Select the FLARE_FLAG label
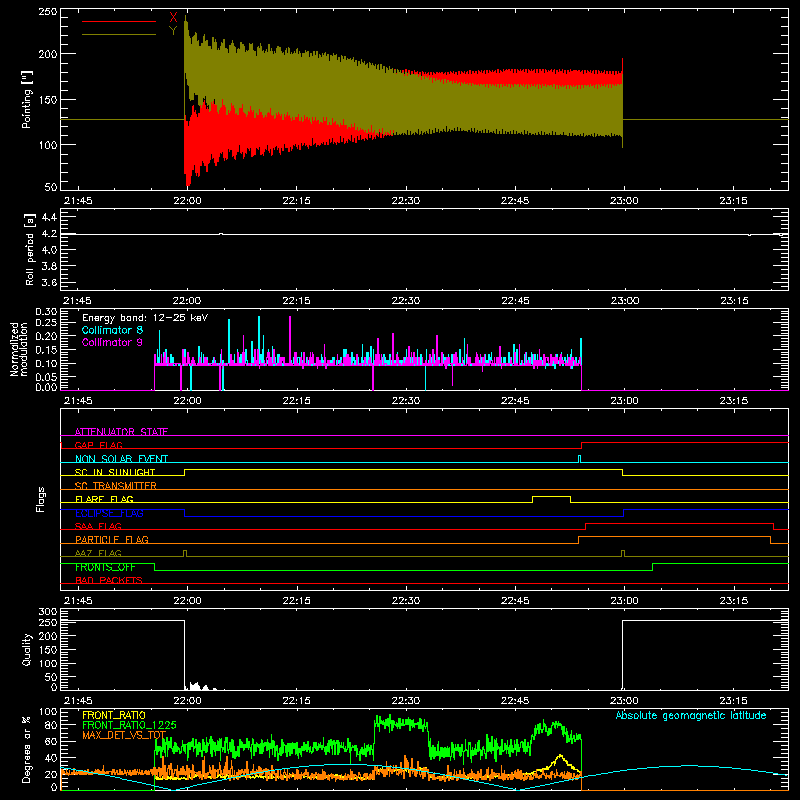Screen dimensions: 800x800 click(104, 499)
